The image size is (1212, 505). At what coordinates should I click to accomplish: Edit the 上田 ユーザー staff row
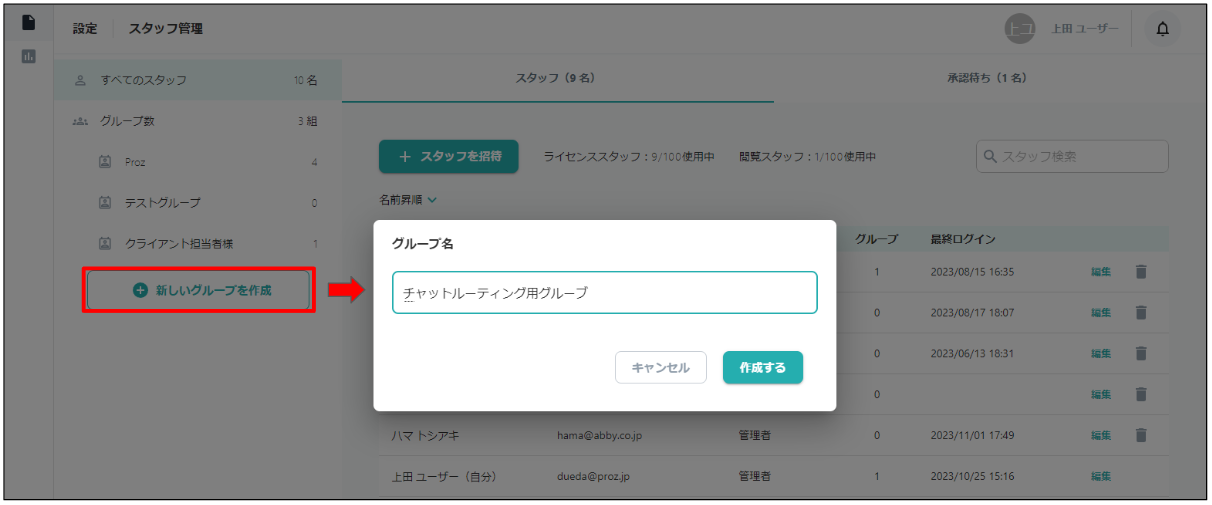(x=1101, y=476)
